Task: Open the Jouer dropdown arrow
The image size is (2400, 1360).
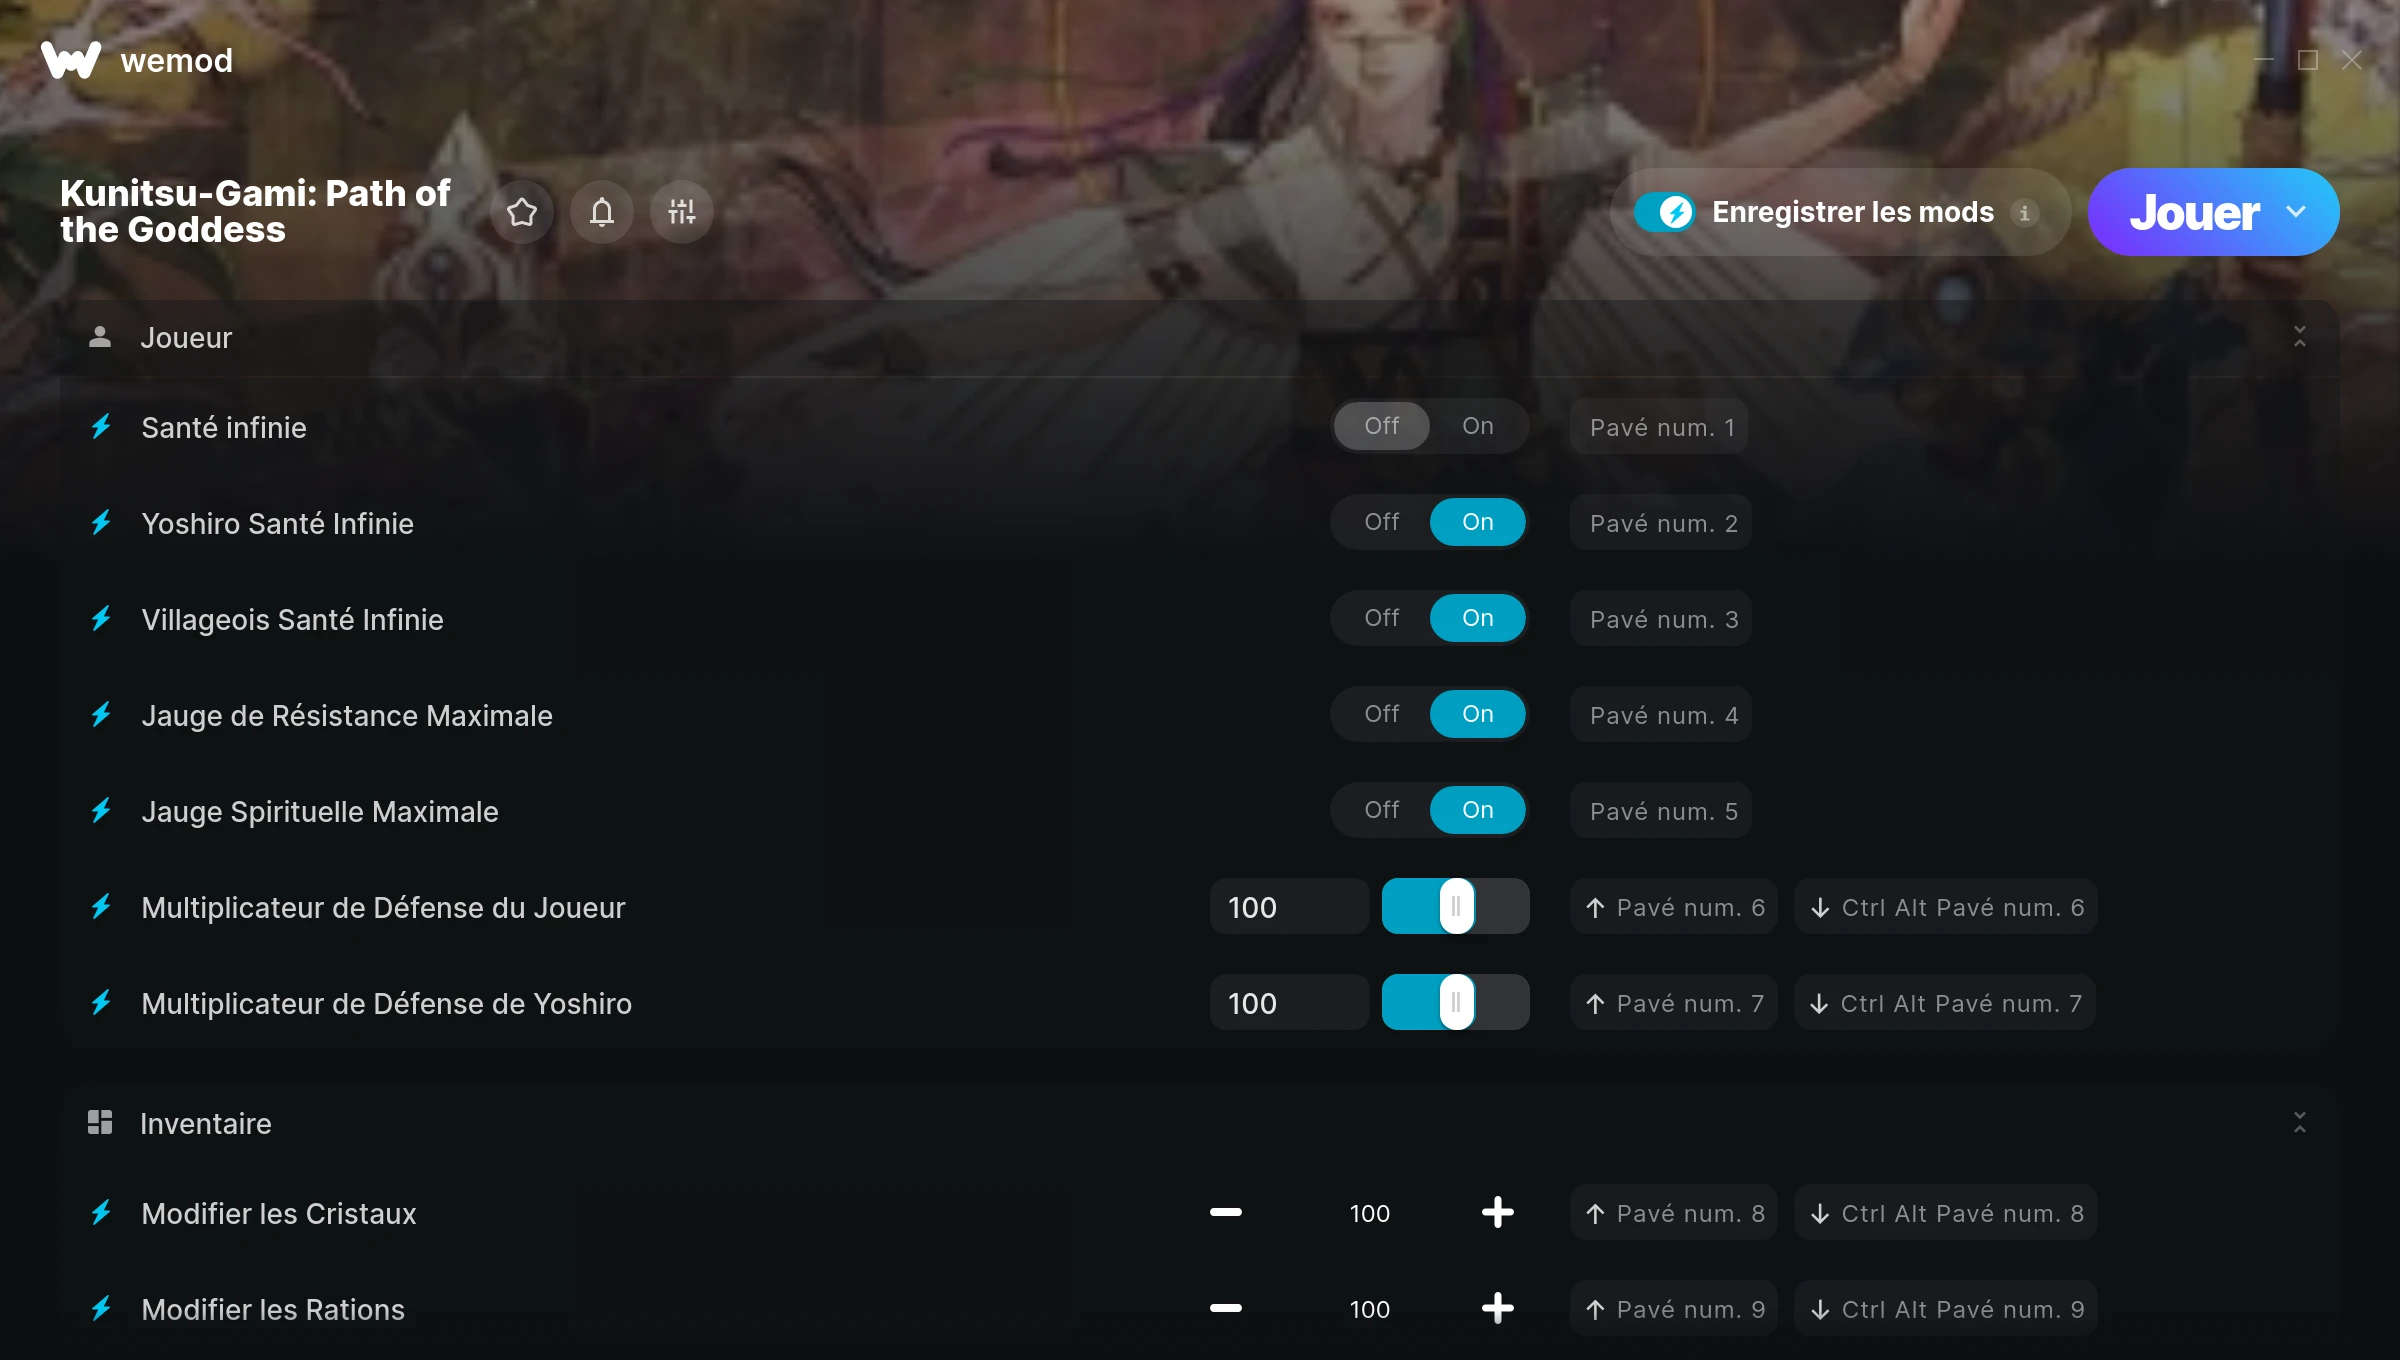Action: (2296, 212)
